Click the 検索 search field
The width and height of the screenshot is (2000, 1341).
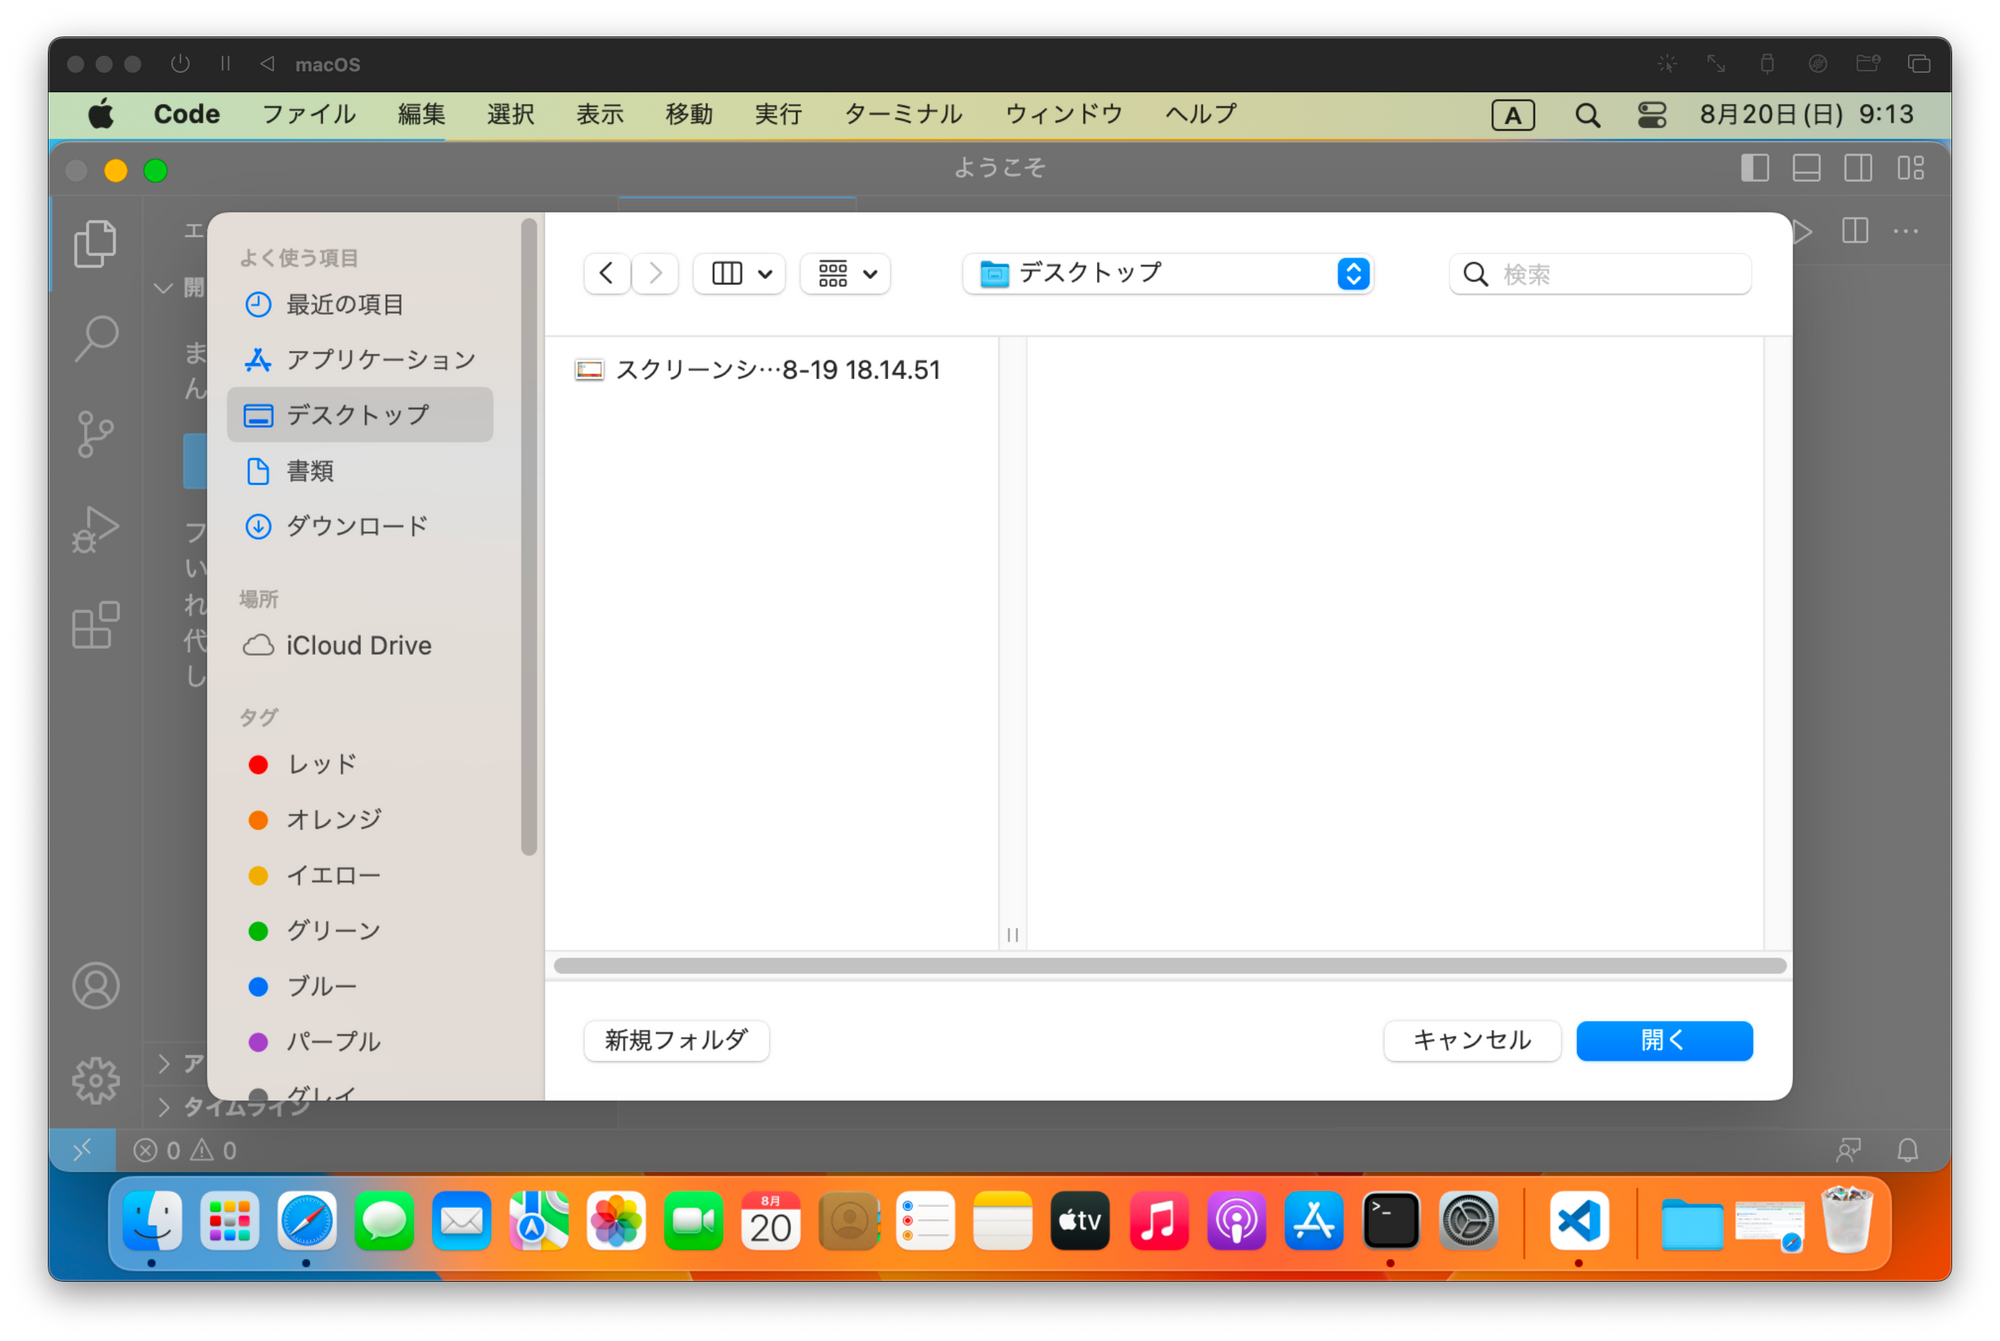pyautogui.click(x=1600, y=274)
